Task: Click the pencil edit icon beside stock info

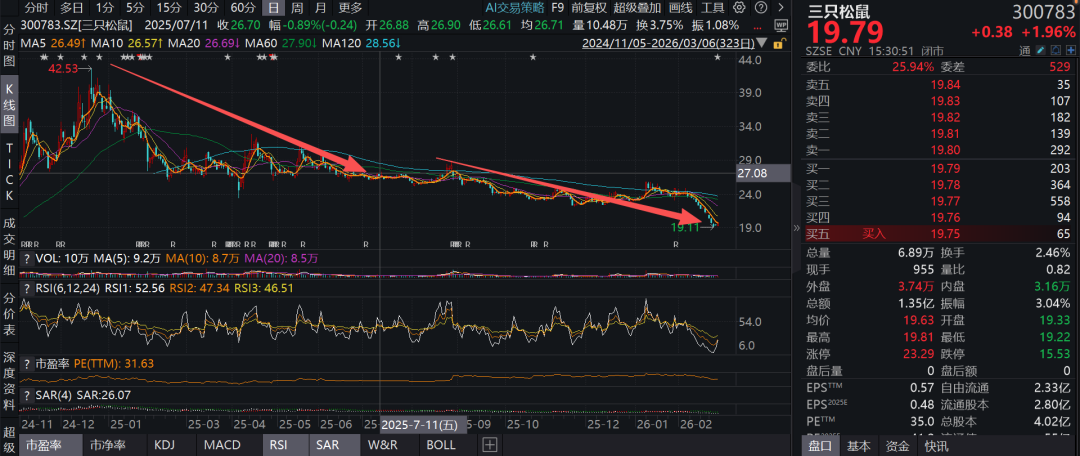Action: (1043, 52)
